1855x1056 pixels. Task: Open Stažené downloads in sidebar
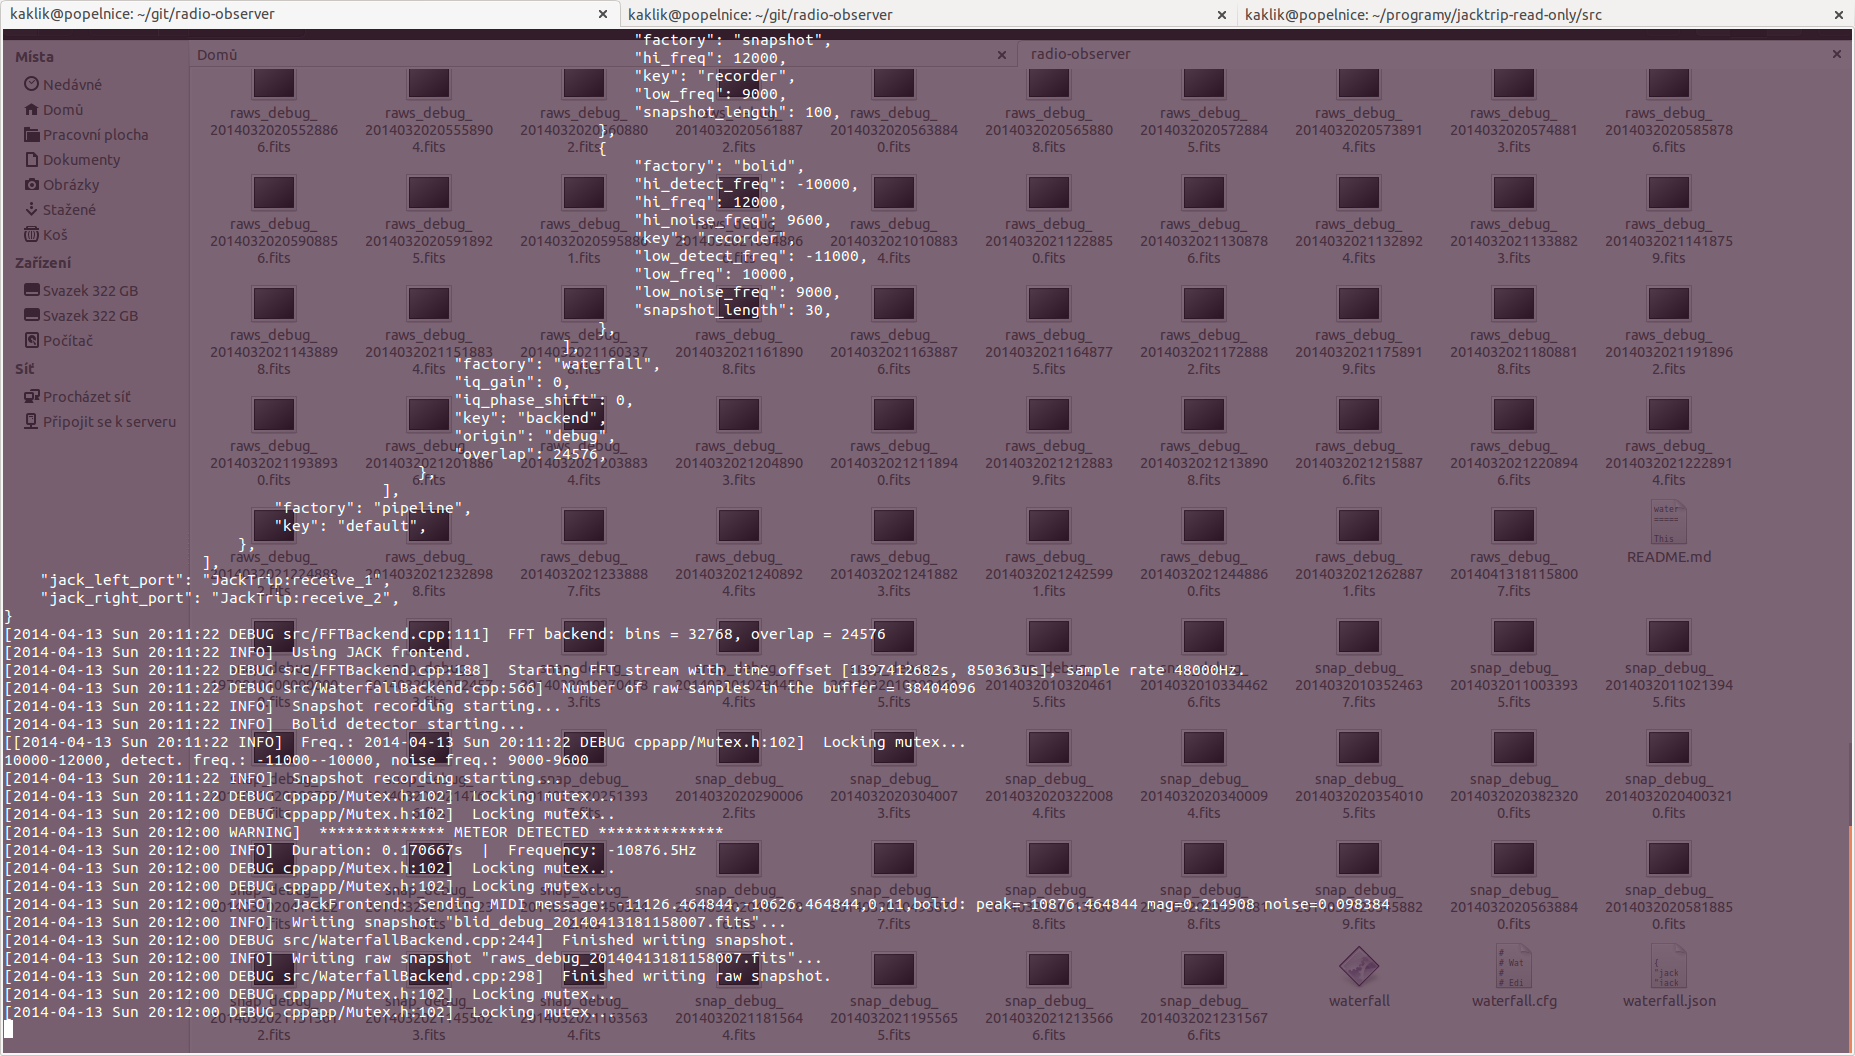[68, 210]
